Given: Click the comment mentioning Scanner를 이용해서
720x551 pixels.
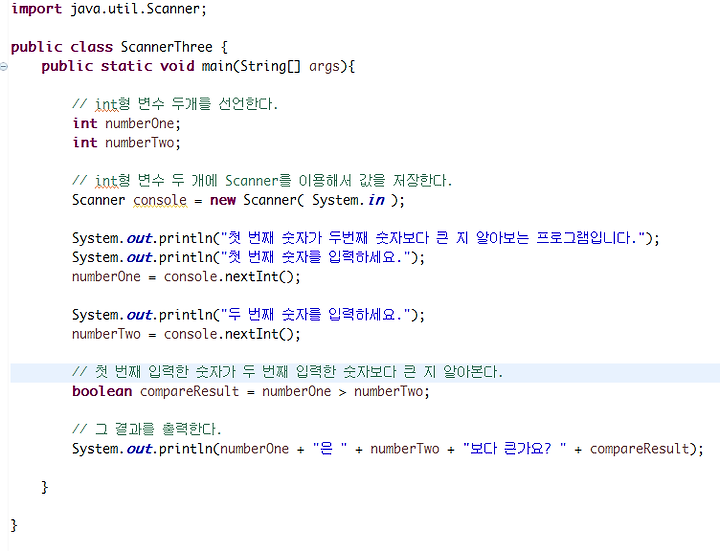Looking at the screenshot, I should coord(262,181).
